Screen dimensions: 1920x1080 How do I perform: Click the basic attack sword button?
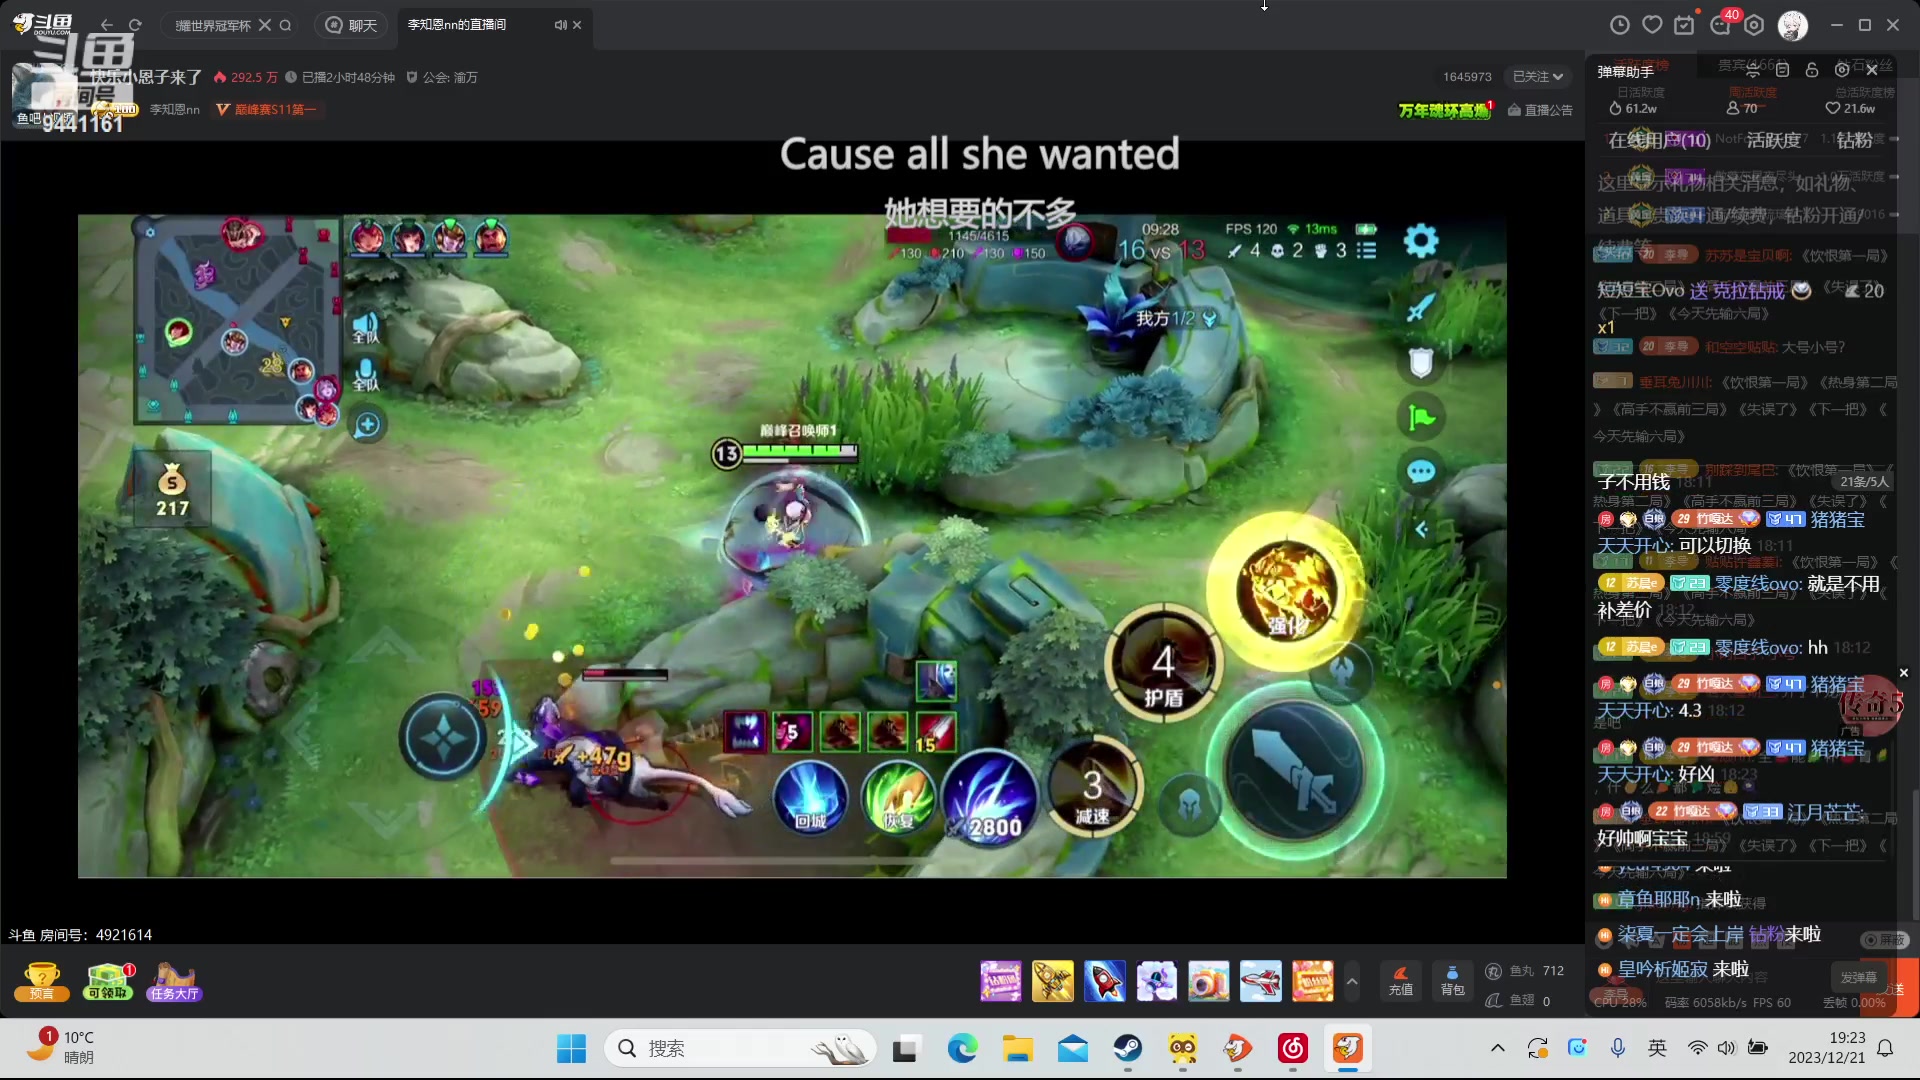pos(1294,769)
